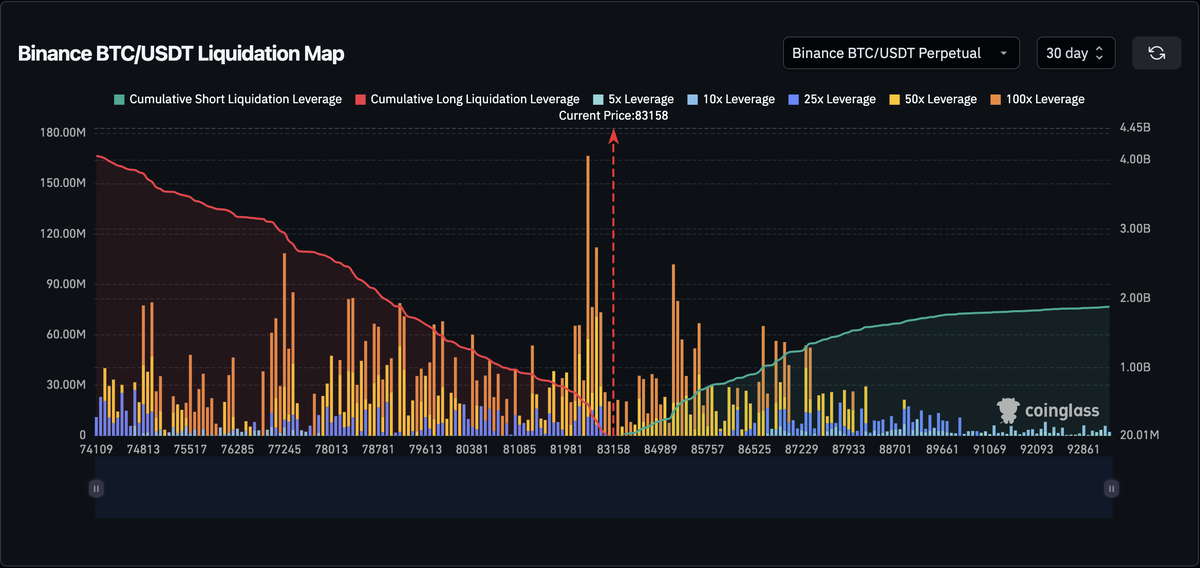1200x568 pixels.
Task: Click the right axis value 4.45B
Action: coord(1136,128)
